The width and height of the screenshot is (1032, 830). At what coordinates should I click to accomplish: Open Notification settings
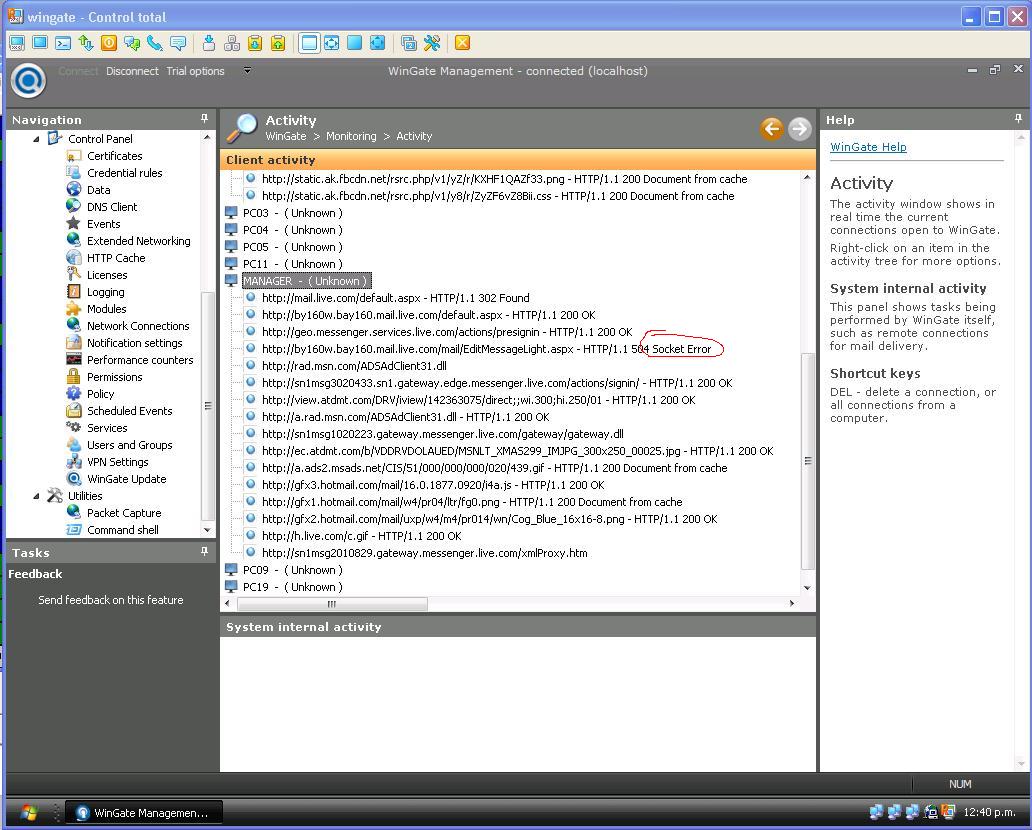(x=135, y=344)
